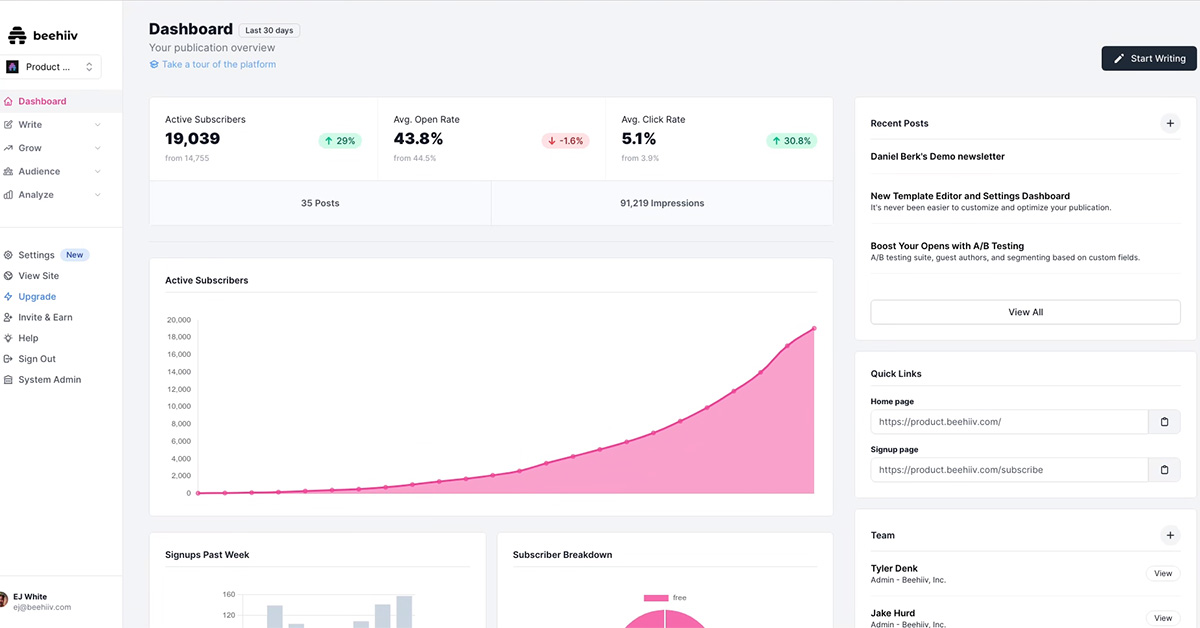
Task: Click the System Admin icon
Action: point(9,380)
